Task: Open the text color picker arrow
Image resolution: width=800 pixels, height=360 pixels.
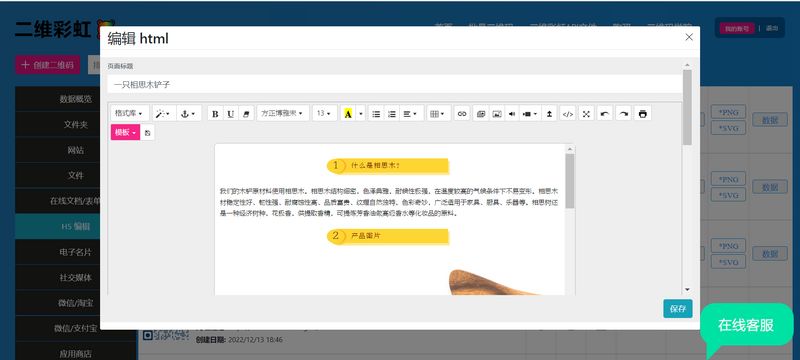Action: [x=361, y=114]
